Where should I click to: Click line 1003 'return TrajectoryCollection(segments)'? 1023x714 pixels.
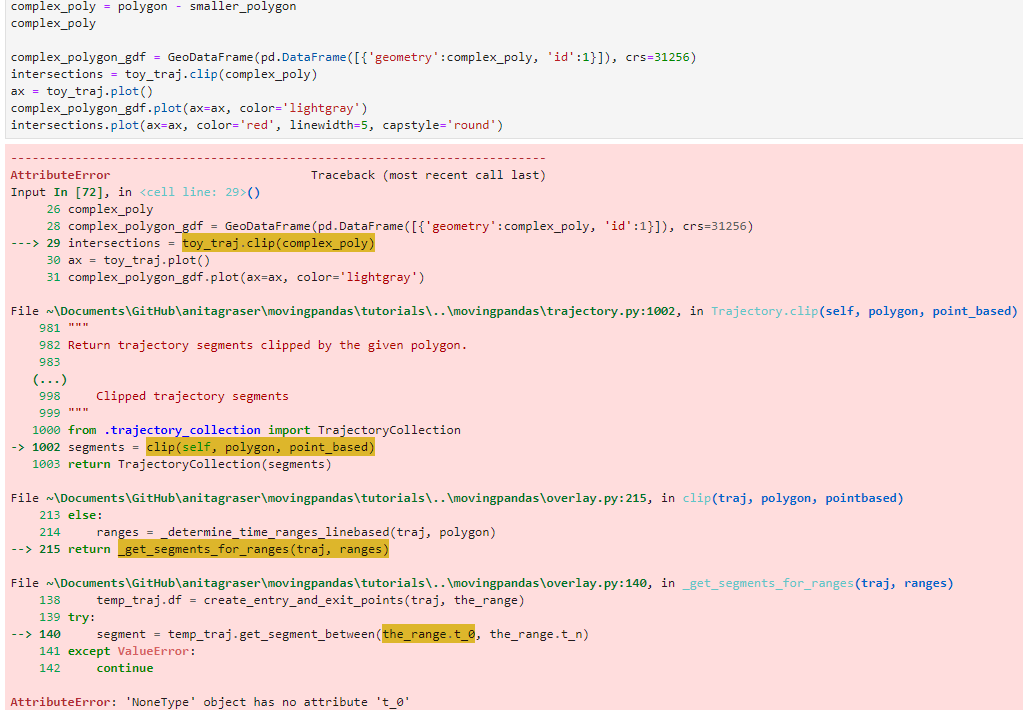point(200,464)
